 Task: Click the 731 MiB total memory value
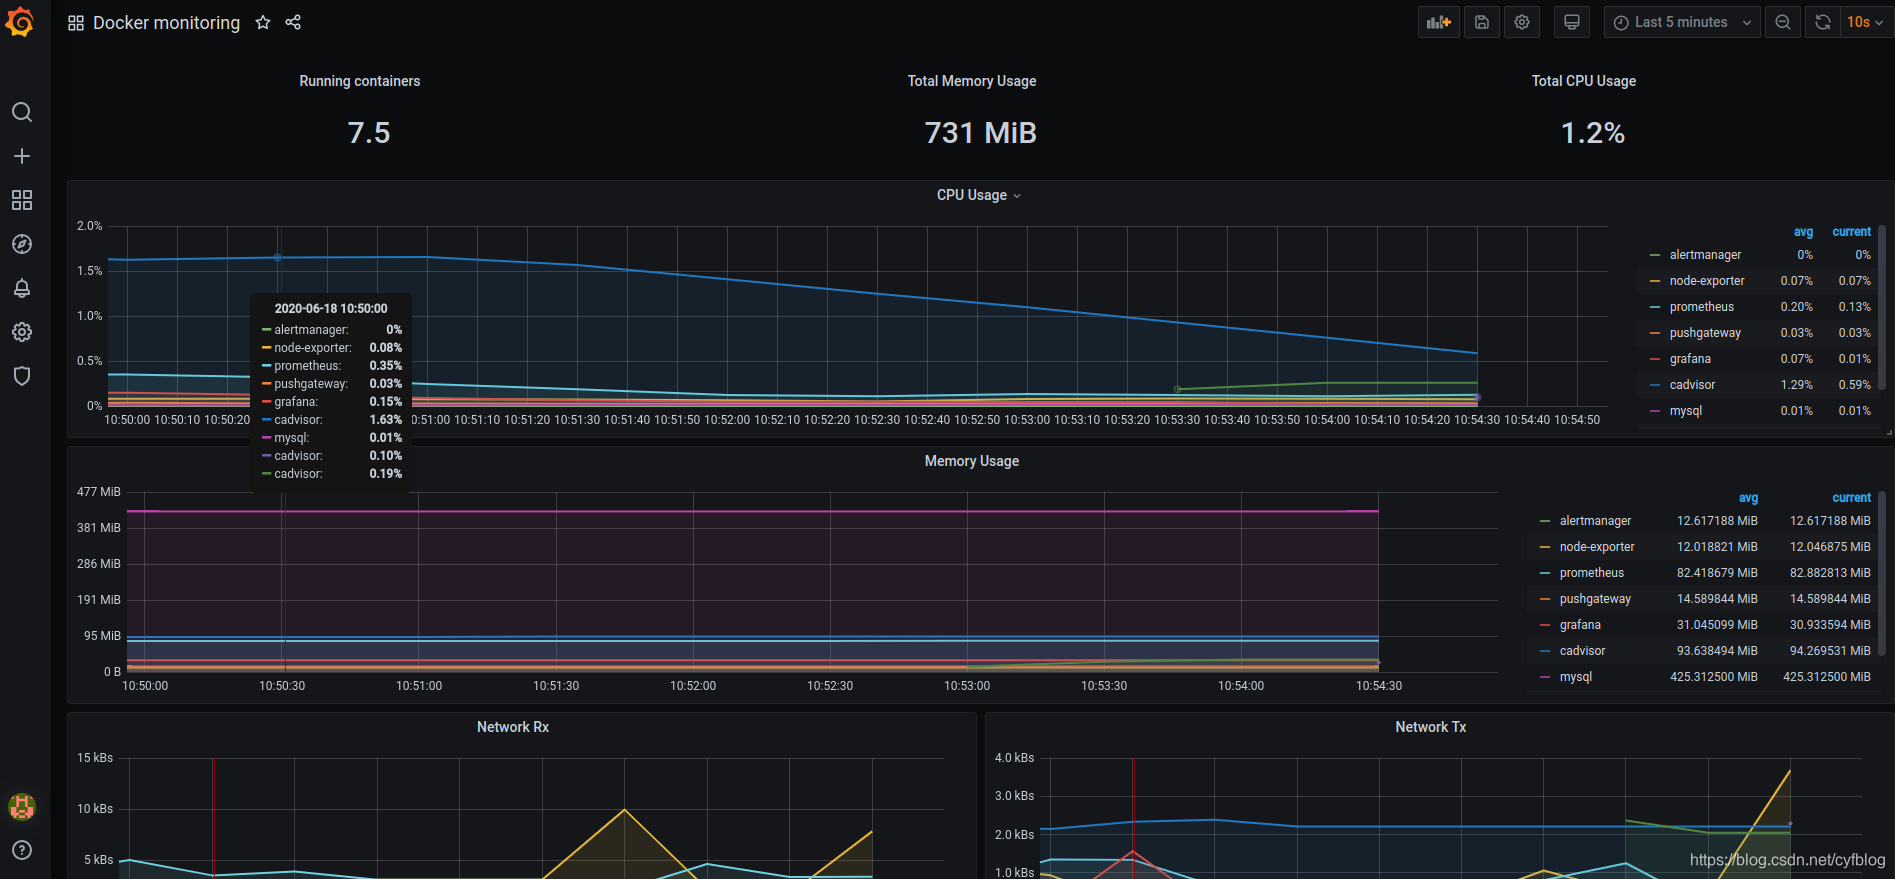[981, 133]
